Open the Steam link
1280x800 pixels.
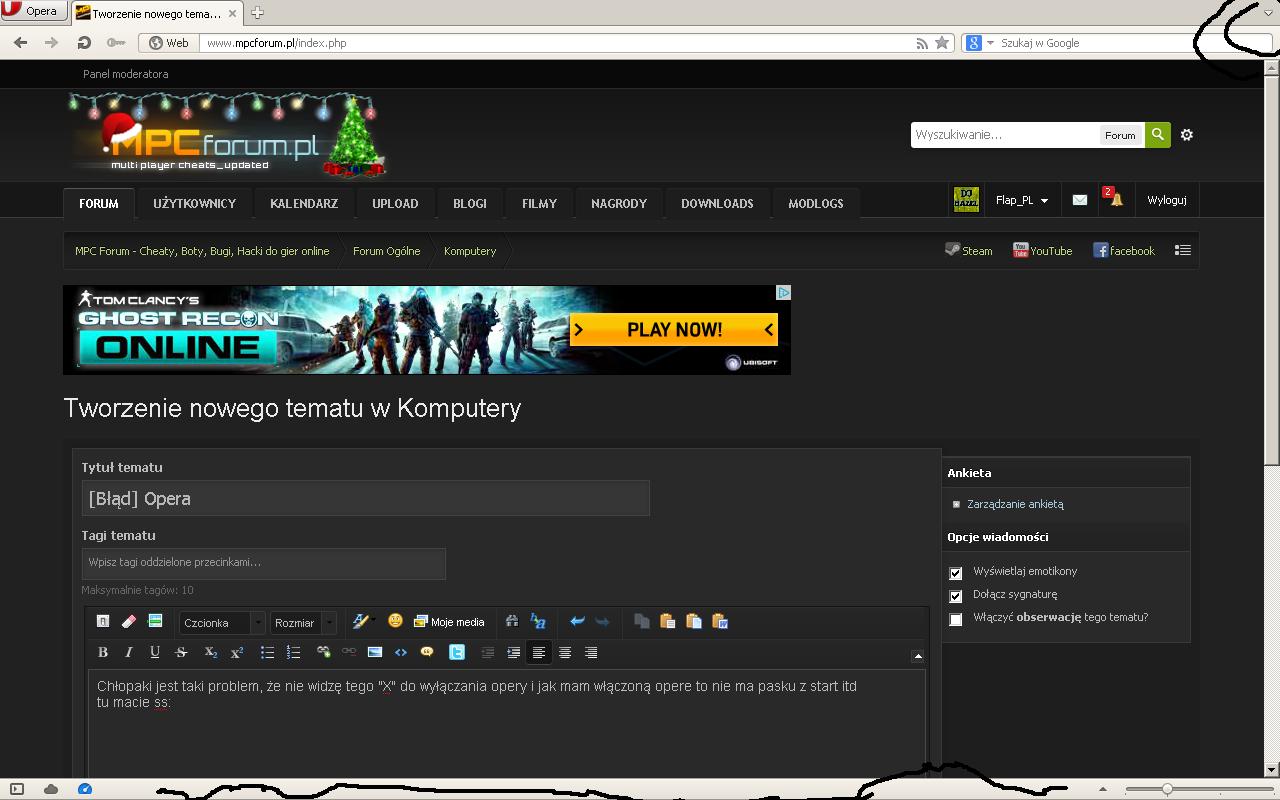coord(969,250)
